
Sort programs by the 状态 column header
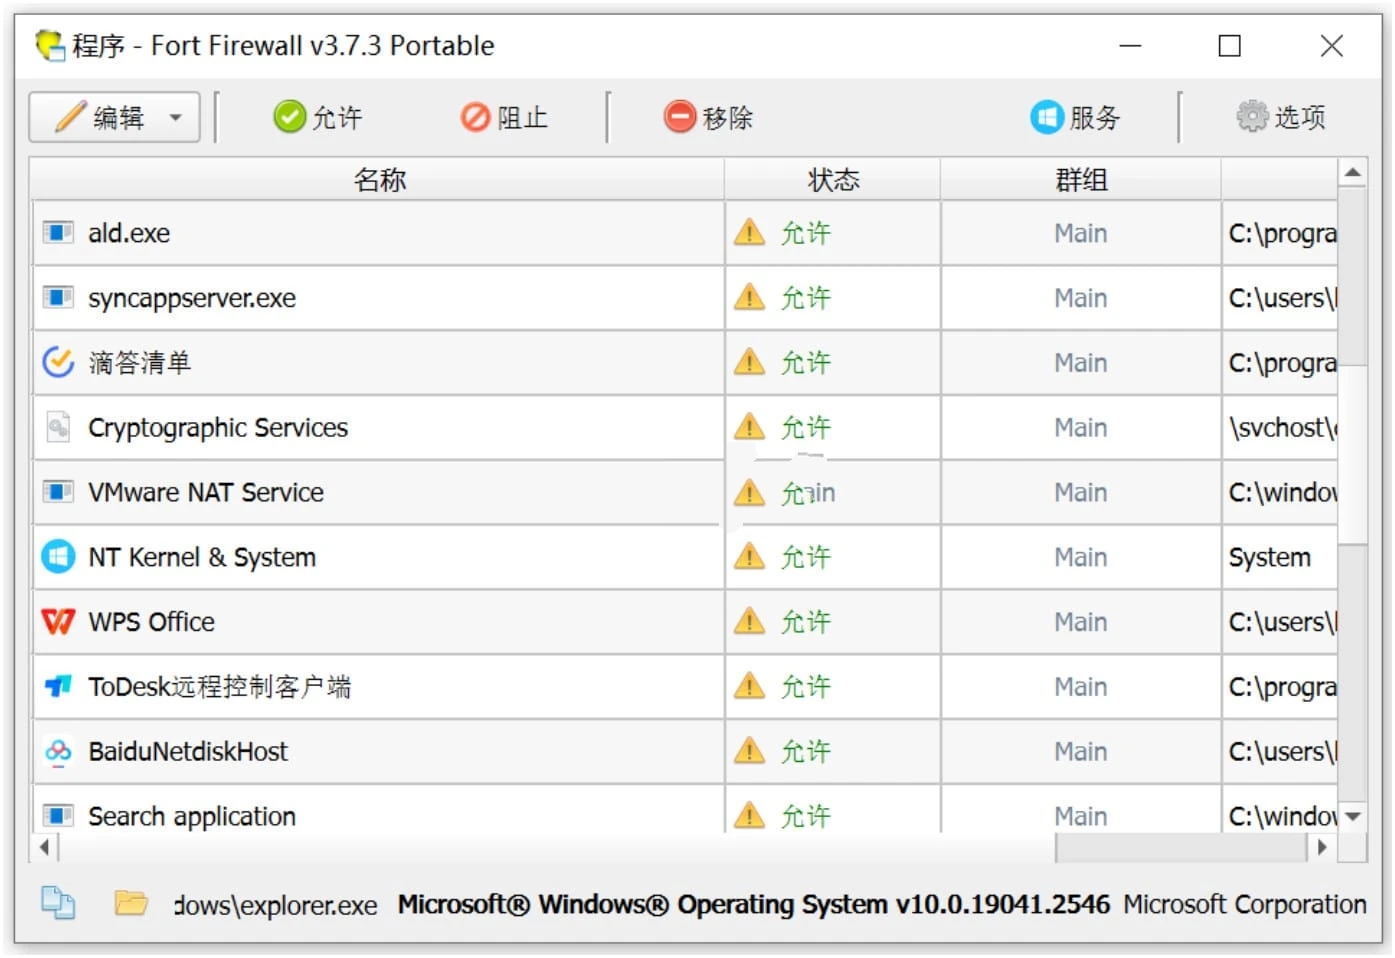point(831,178)
